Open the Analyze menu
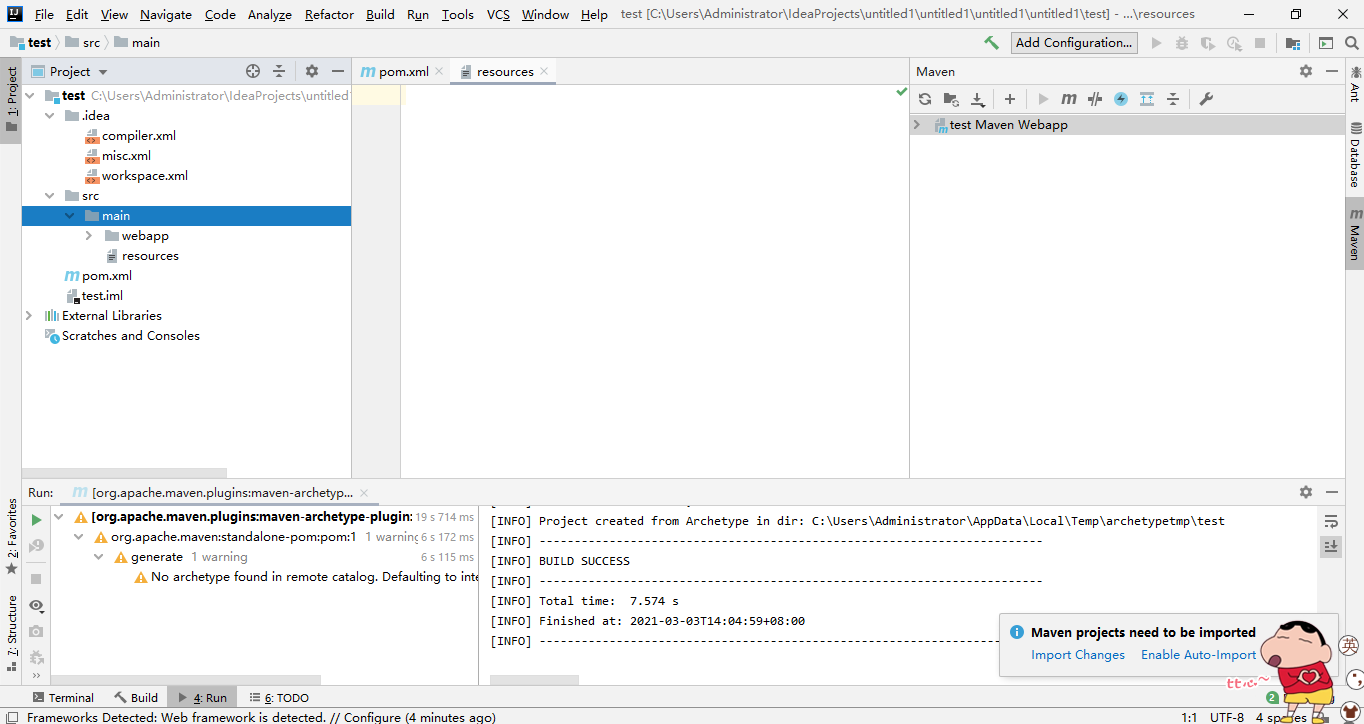1364x724 pixels. tap(270, 14)
